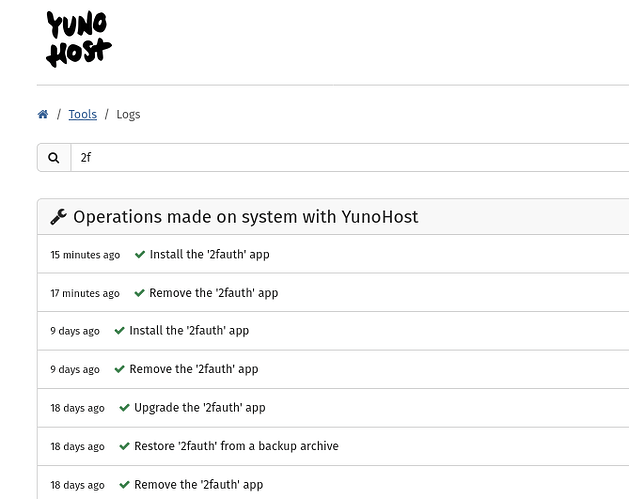Click '9 days ago' timestamp beside Install
The height and width of the screenshot is (499, 629).
point(75,331)
